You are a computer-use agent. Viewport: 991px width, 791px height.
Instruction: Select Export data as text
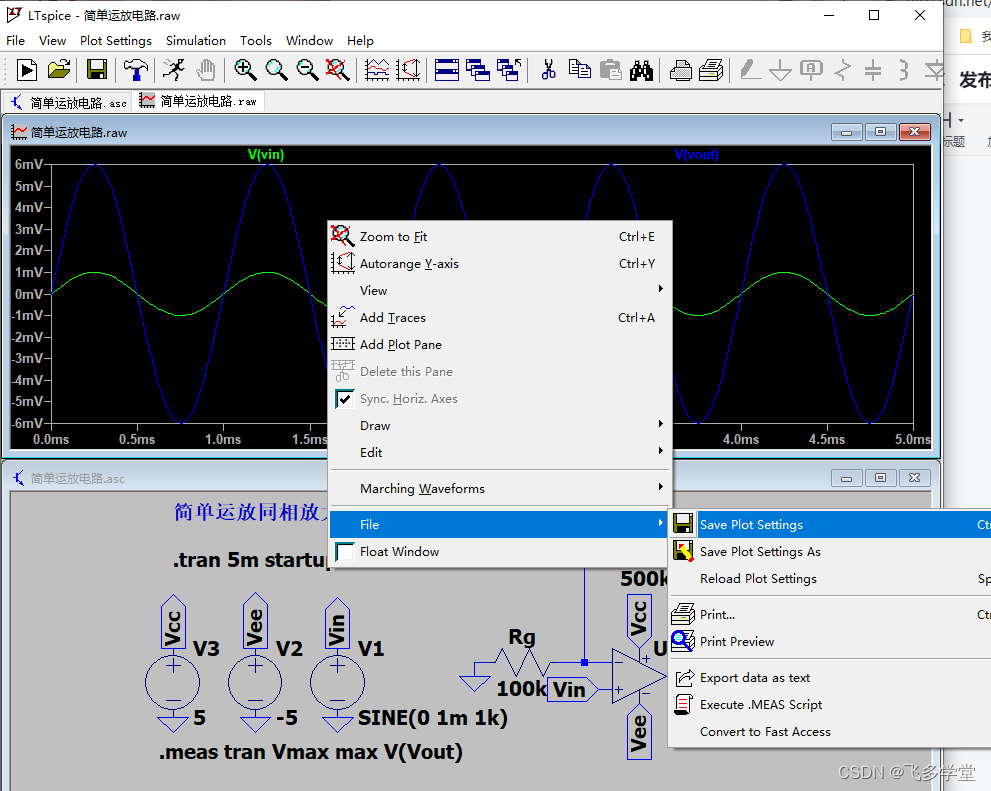754,677
